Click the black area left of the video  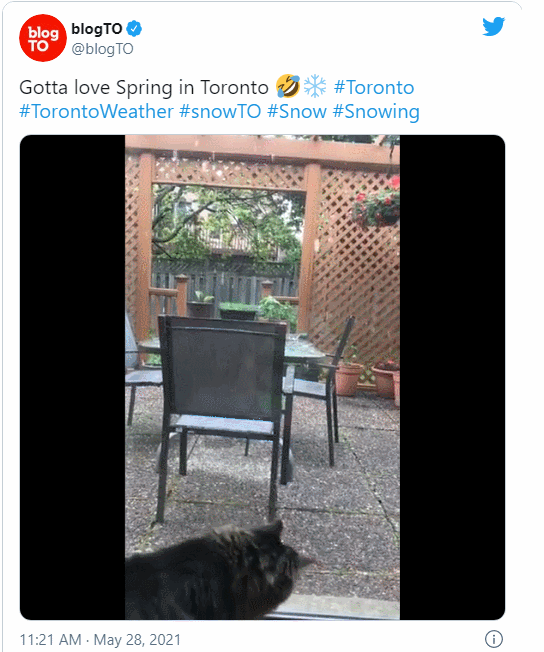tap(72, 377)
